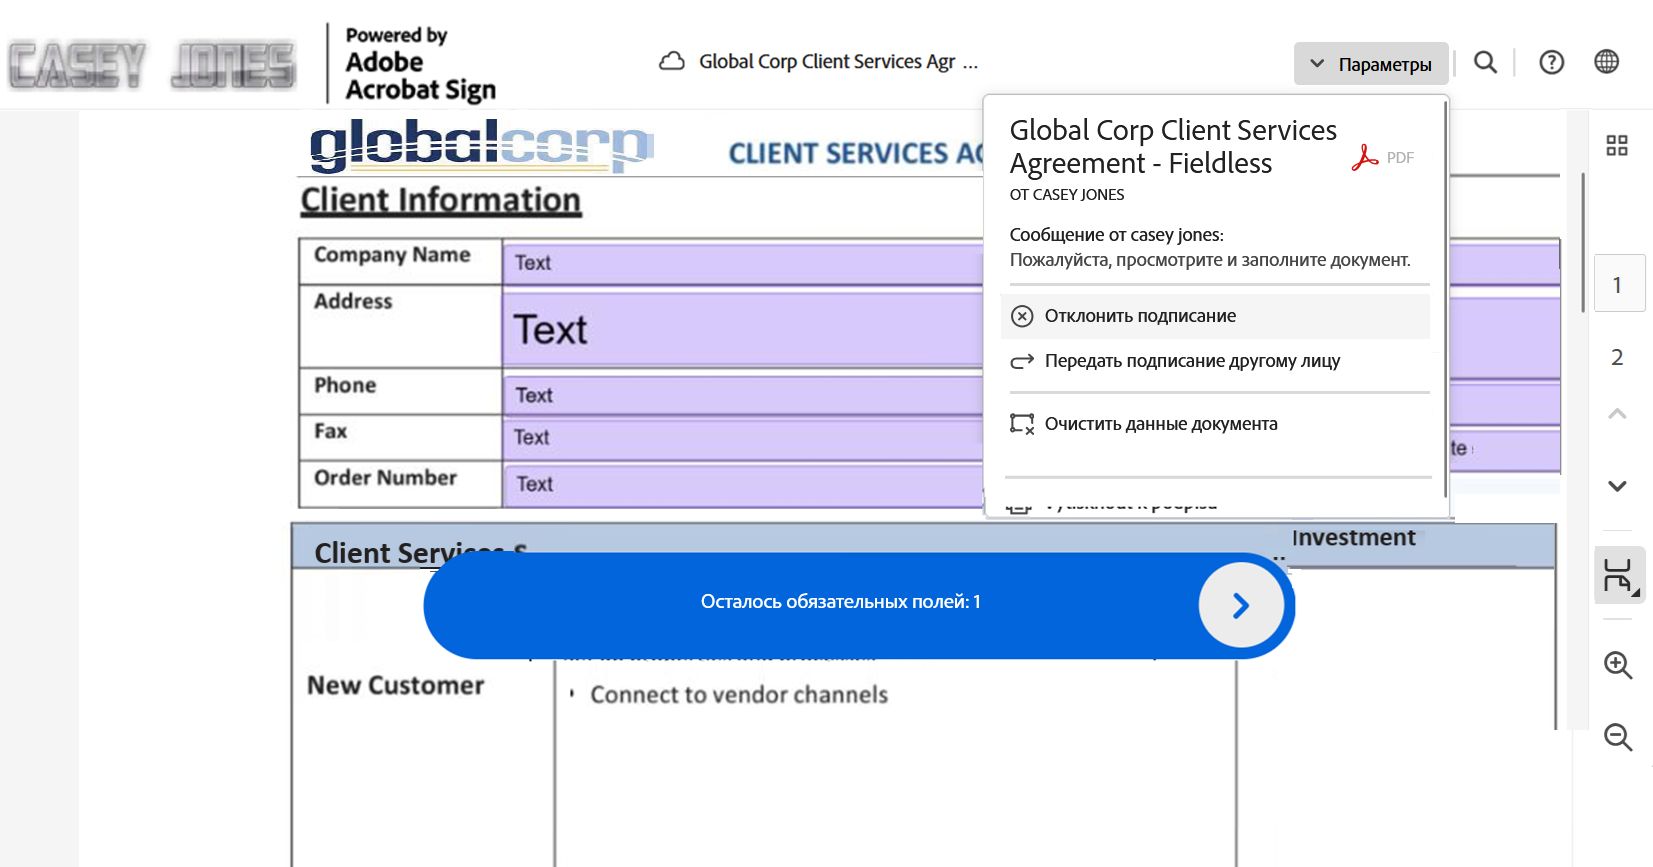Click the document vertical scrollbar

pyautogui.click(x=1582, y=243)
